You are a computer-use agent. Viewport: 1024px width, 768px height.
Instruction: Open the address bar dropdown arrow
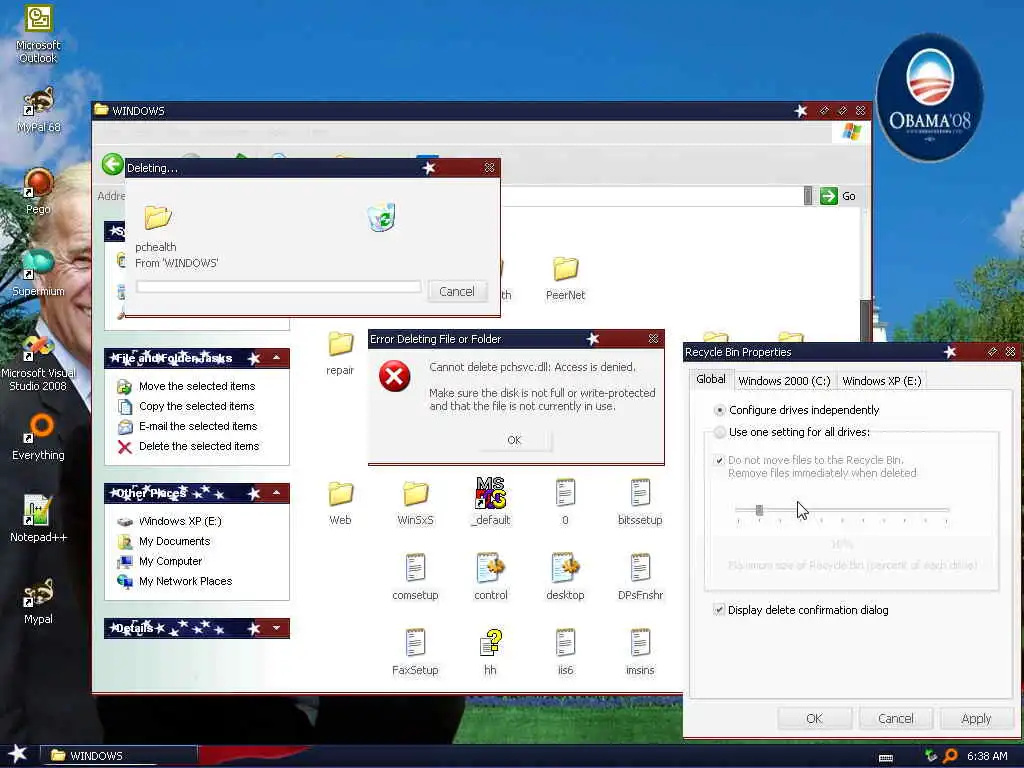click(808, 196)
